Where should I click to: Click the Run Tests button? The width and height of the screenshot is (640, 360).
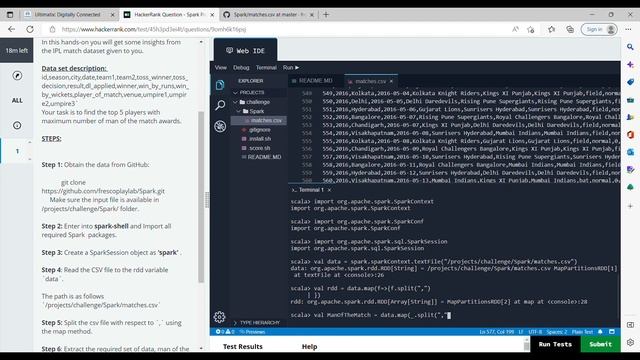coord(555,344)
